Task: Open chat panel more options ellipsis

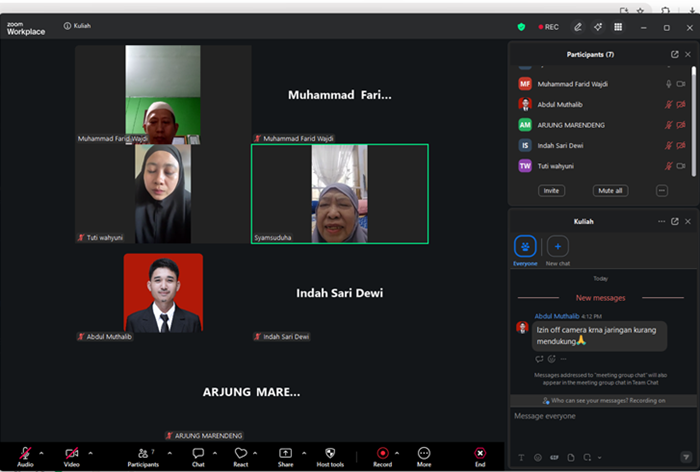Action: tap(662, 221)
